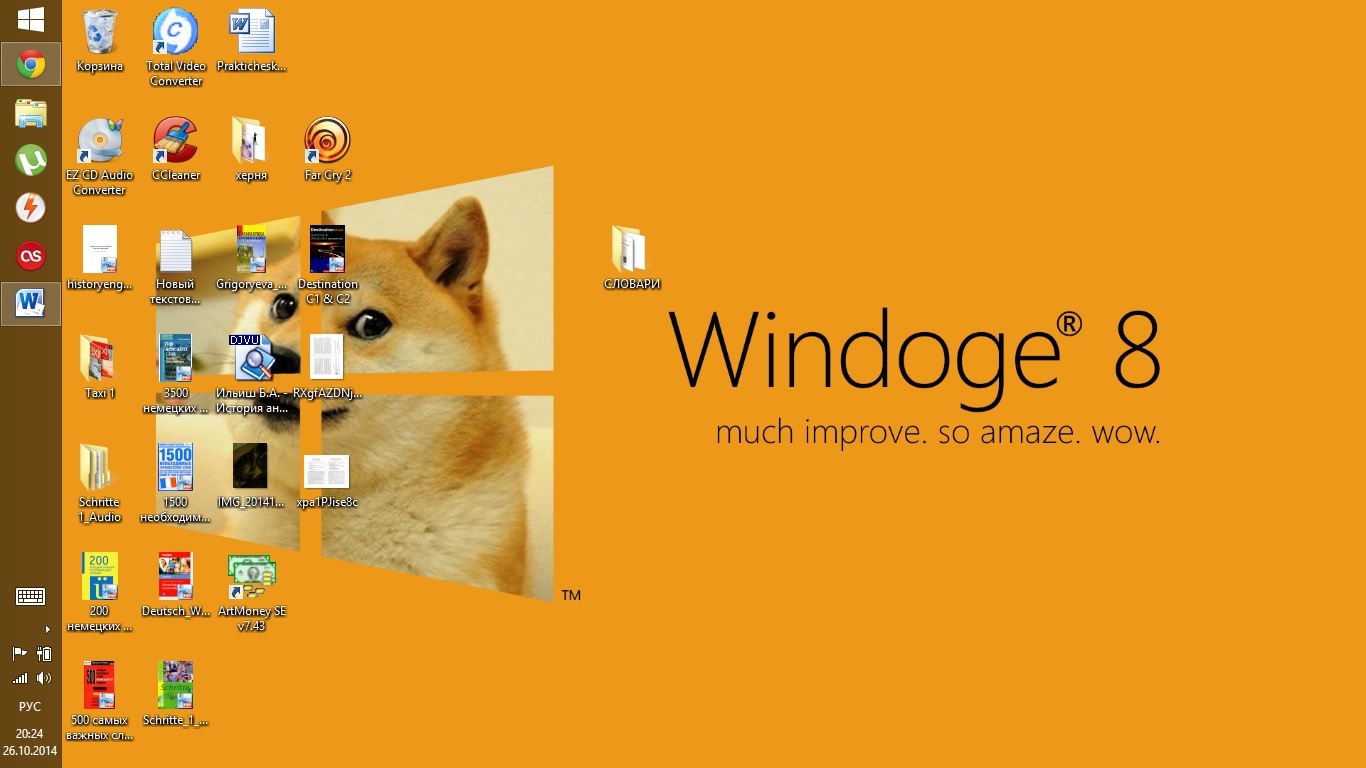Select the Schritte_1_... file

pos(176,694)
